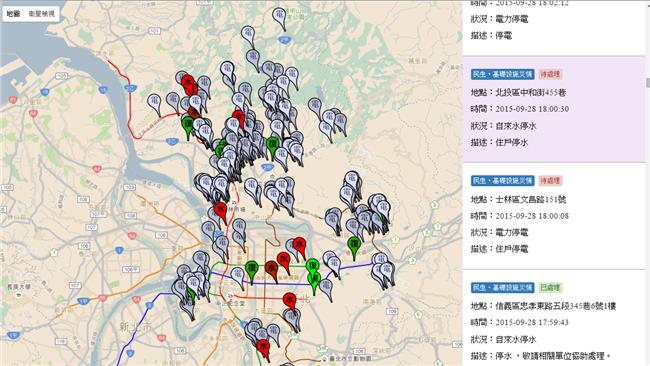Select the 信義區忠孝東路五段 incident entry
The width and height of the screenshot is (650, 366).
pyautogui.click(x=553, y=318)
